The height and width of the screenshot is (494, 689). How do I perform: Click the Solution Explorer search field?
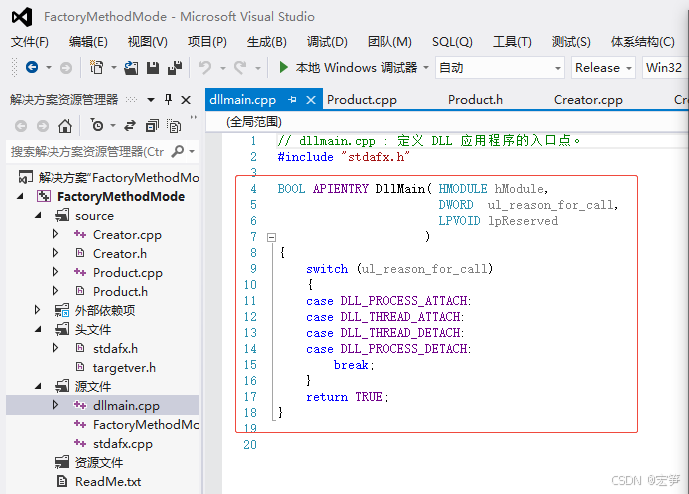tap(88, 152)
